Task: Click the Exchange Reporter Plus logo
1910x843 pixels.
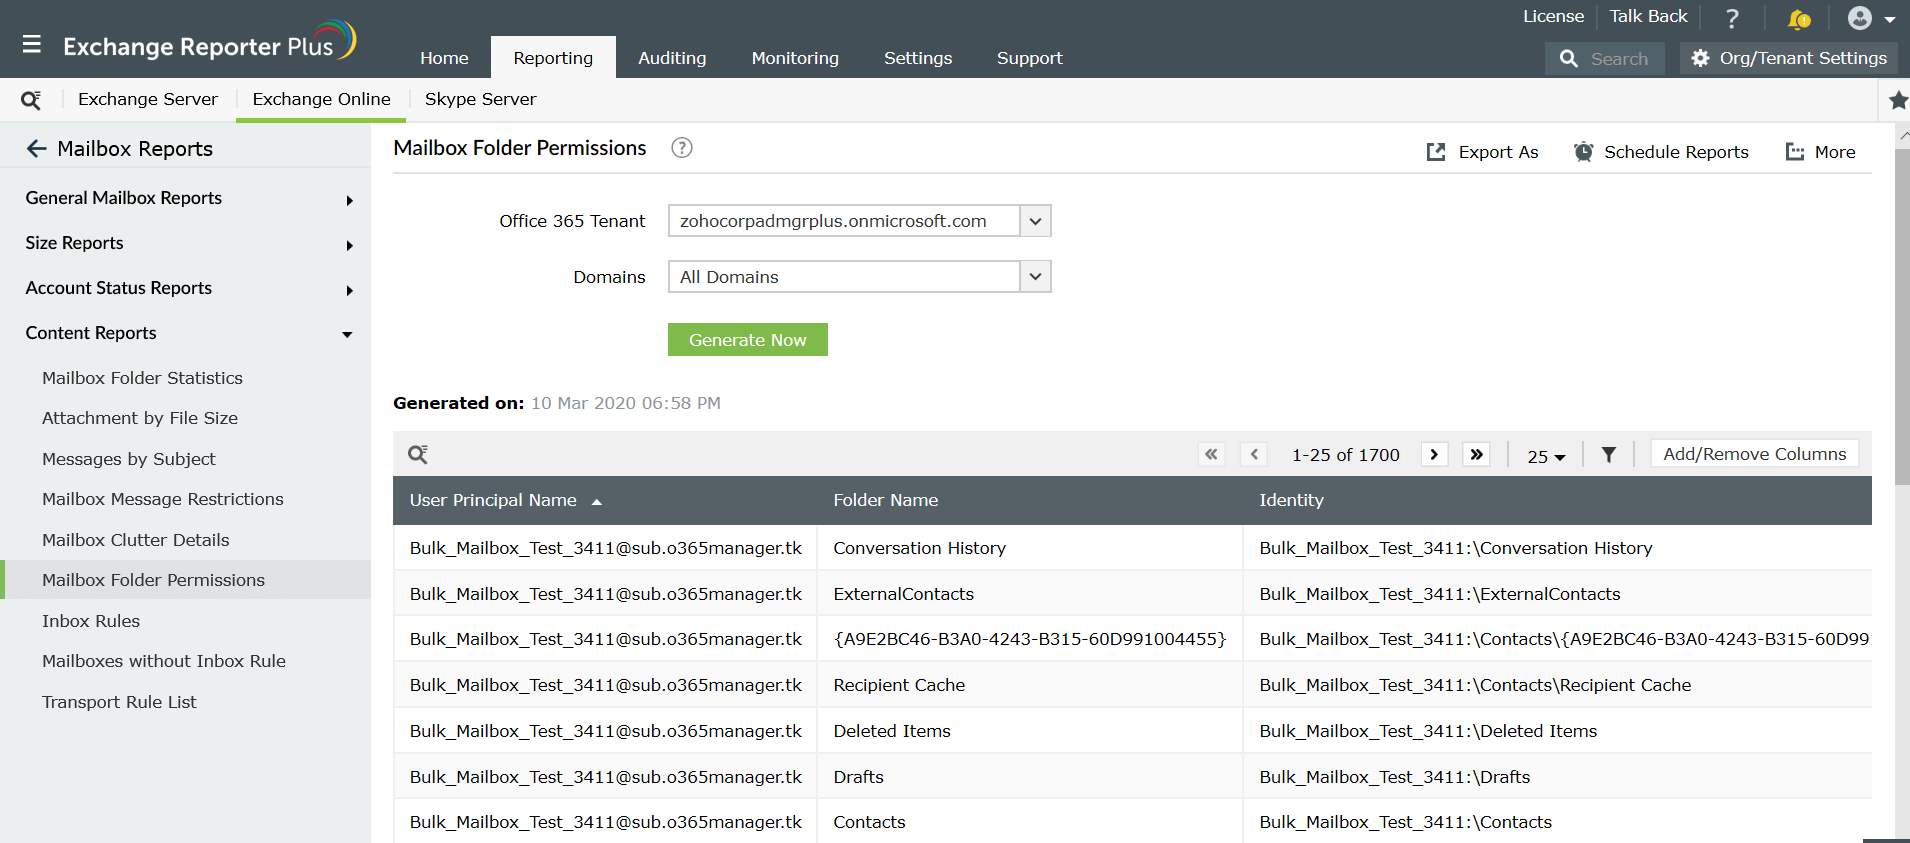Action: (x=209, y=42)
